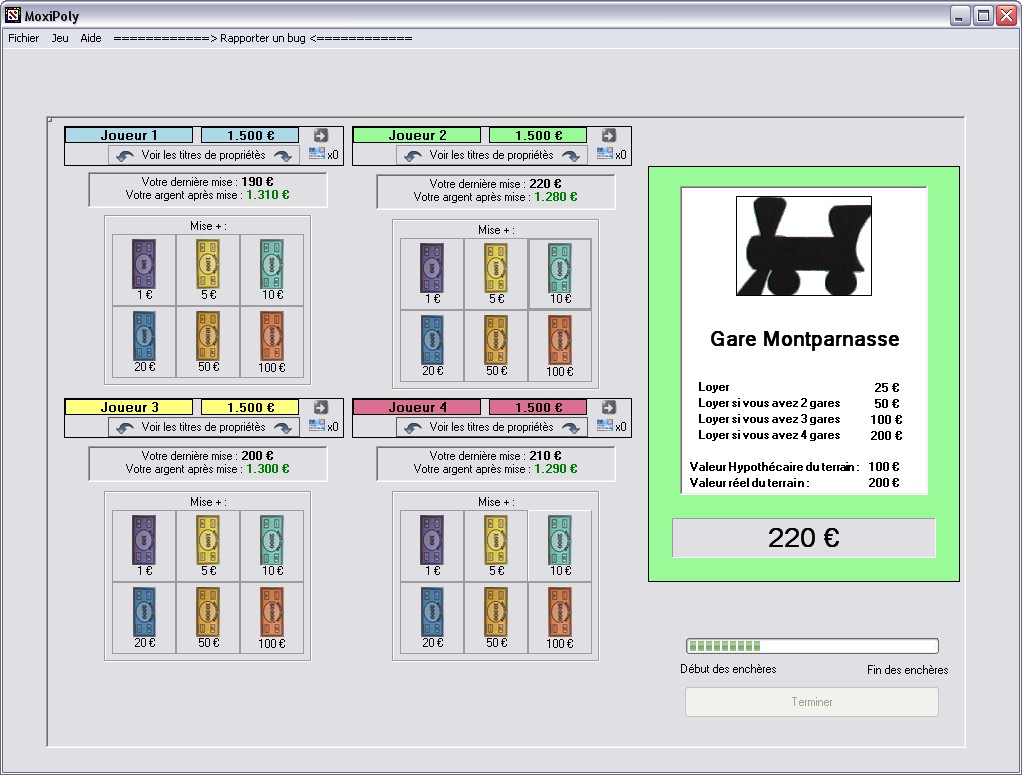The width and height of the screenshot is (1022, 775).
Task: Open the Fichier menu
Action: click(x=23, y=38)
